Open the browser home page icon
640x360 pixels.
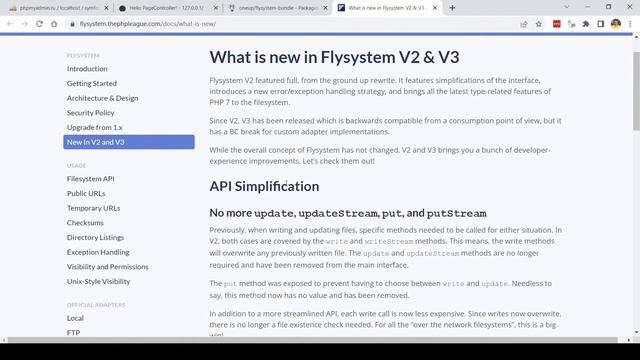tap(54, 24)
